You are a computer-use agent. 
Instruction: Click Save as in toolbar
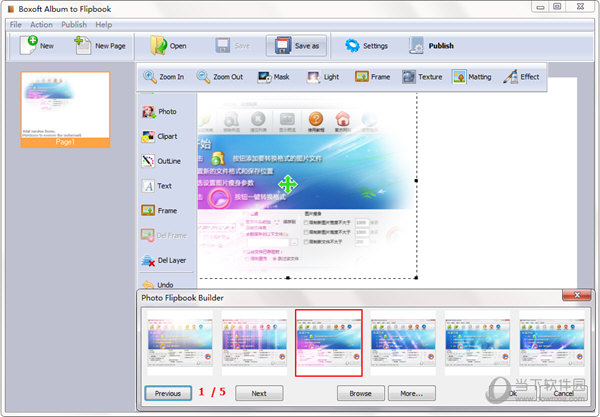click(x=297, y=46)
